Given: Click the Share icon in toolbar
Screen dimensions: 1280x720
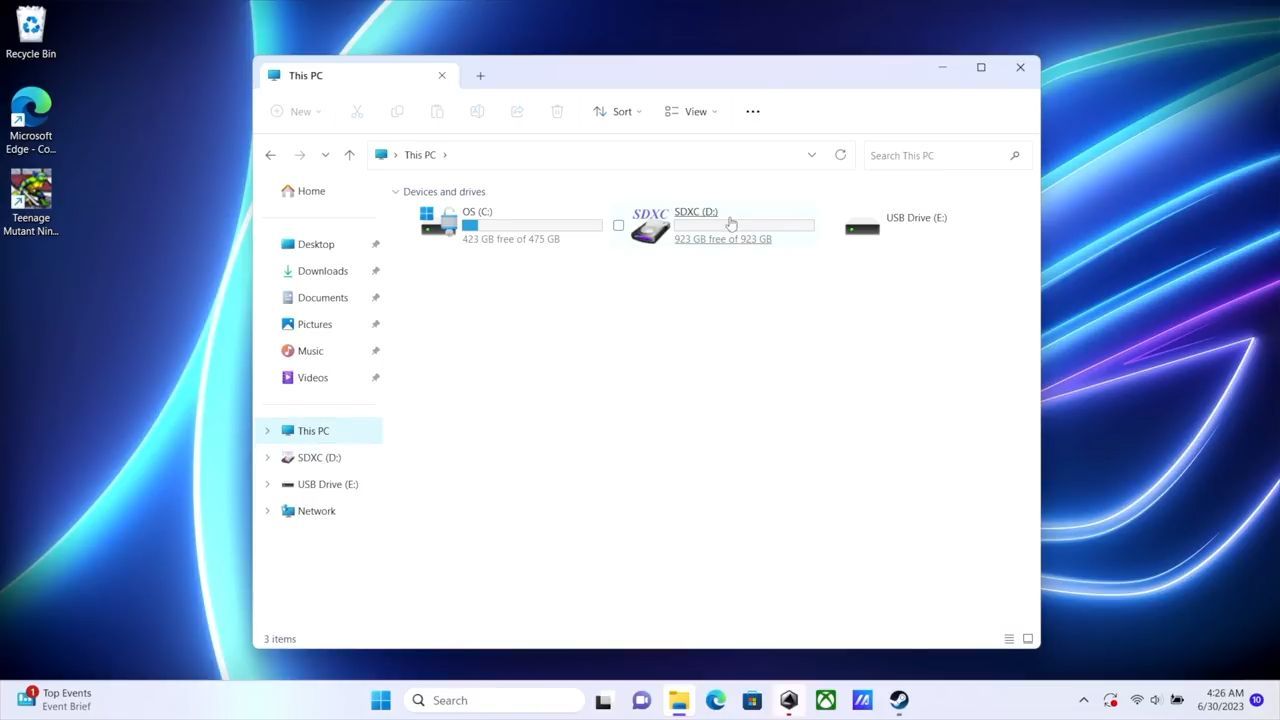Looking at the screenshot, I should (x=517, y=111).
